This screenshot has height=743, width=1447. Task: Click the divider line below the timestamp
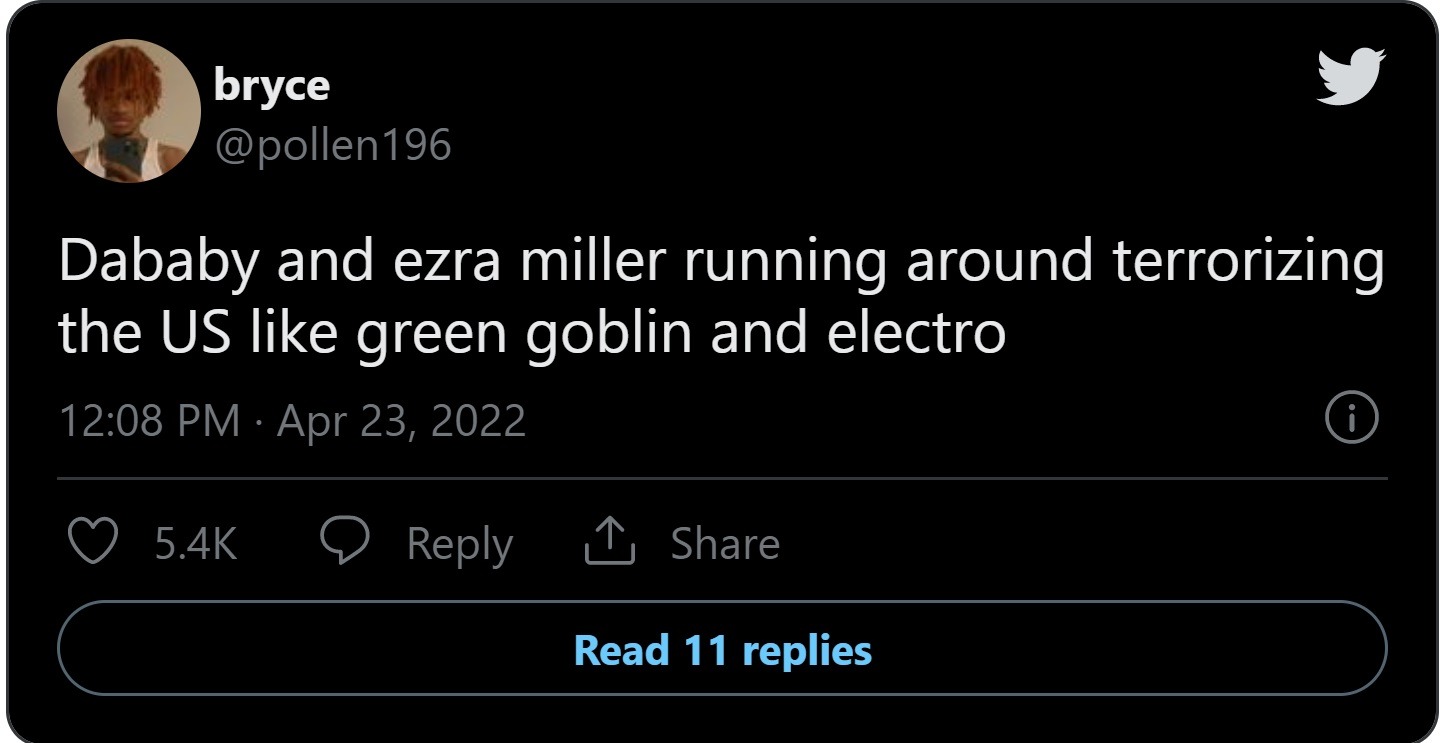(722, 479)
